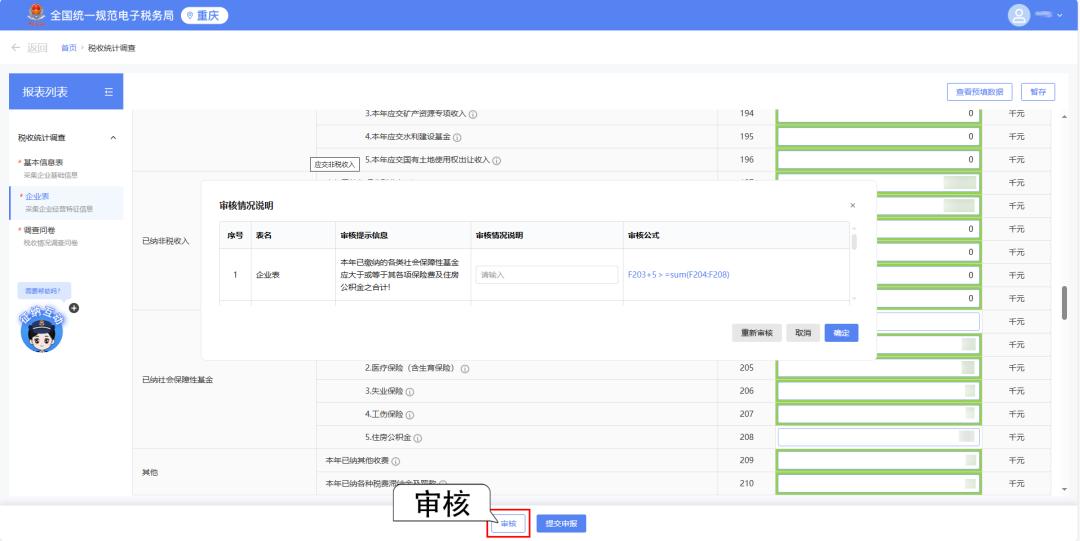Screen dimensions: 1080x541
Task: Click info icon beside 本年应交水利建设基金
Action: coord(457,137)
